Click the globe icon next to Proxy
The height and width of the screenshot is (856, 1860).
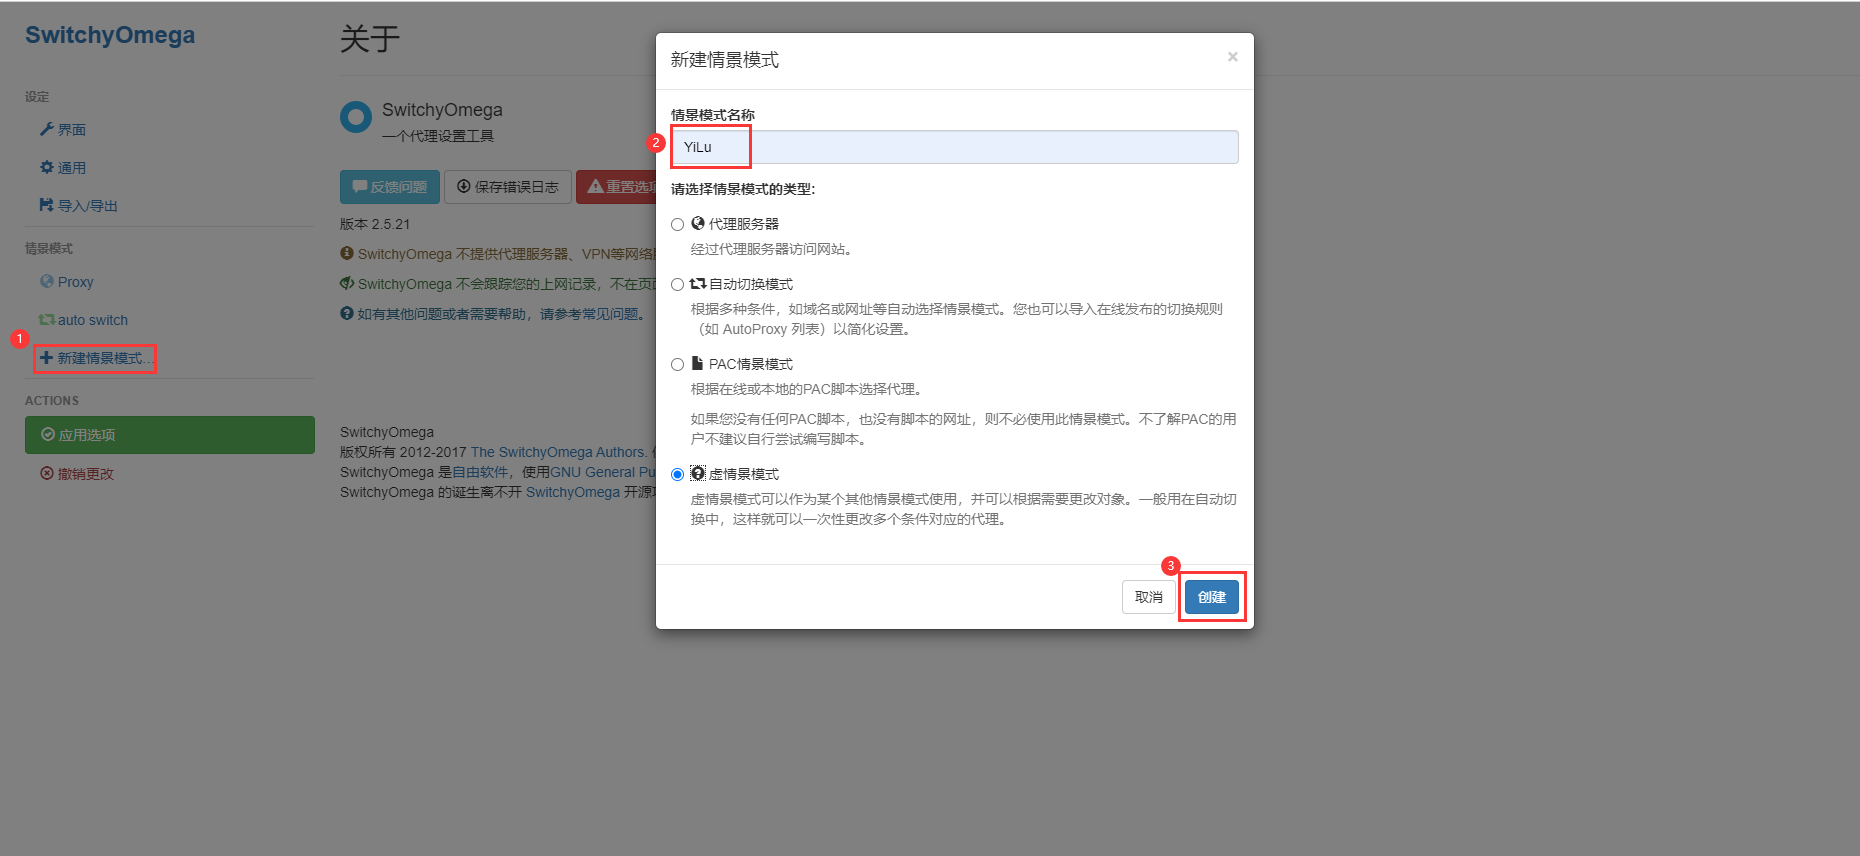click(46, 281)
